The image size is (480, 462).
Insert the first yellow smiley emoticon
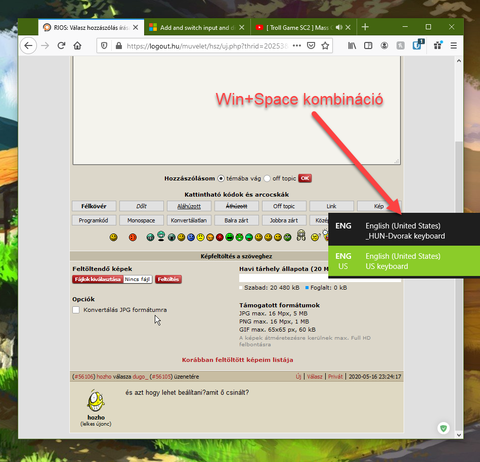[x=114, y=237]
